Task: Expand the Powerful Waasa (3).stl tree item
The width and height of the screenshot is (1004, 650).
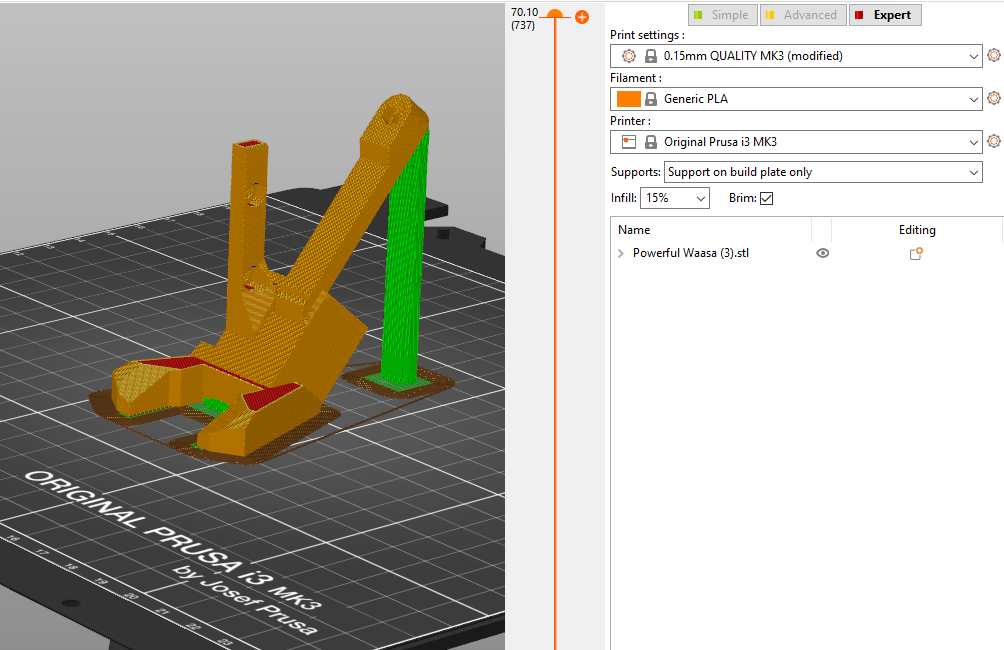Action: pyautogui.click(x=621, y=254)
